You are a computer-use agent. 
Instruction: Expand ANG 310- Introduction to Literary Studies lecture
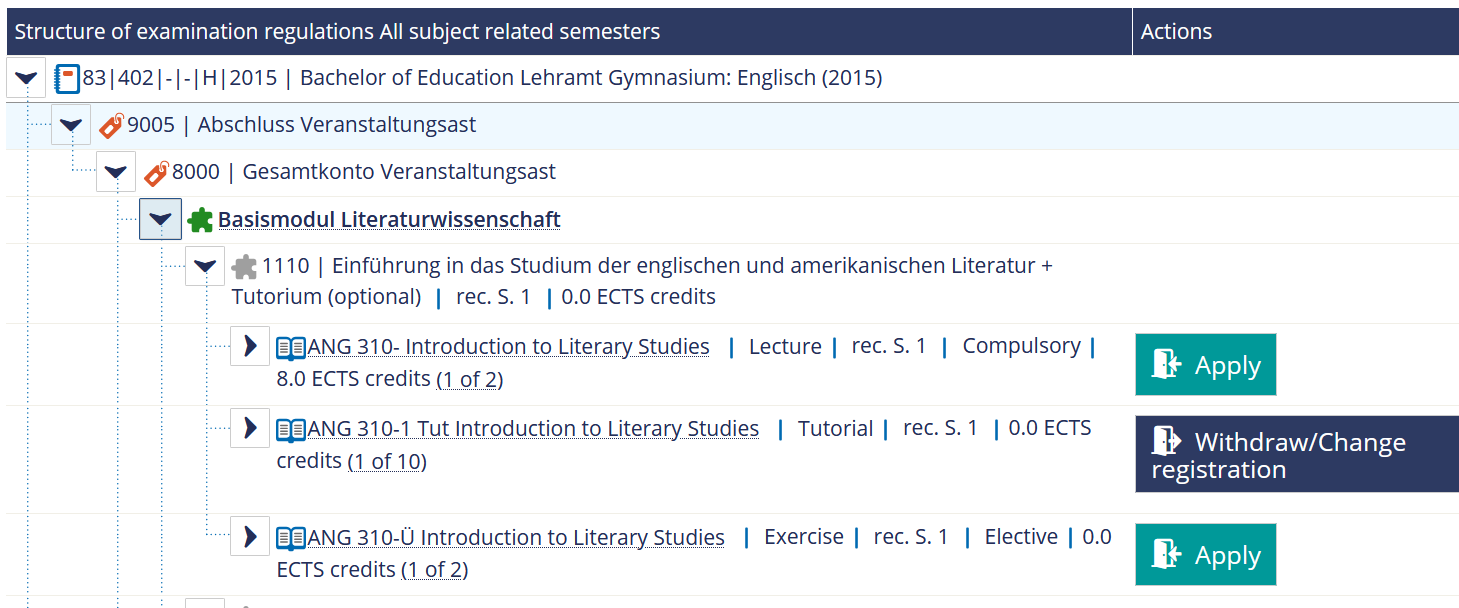[250, 346]
